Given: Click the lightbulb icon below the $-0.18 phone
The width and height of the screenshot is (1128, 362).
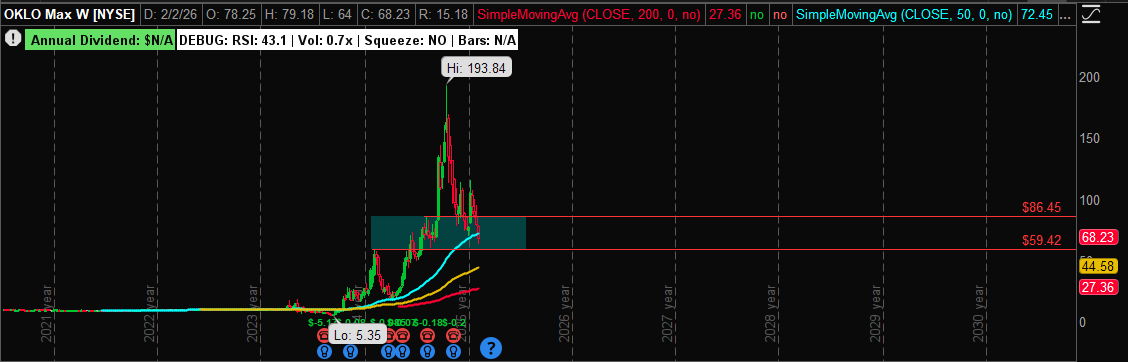Looking at the screenshot, I should 427,352.
